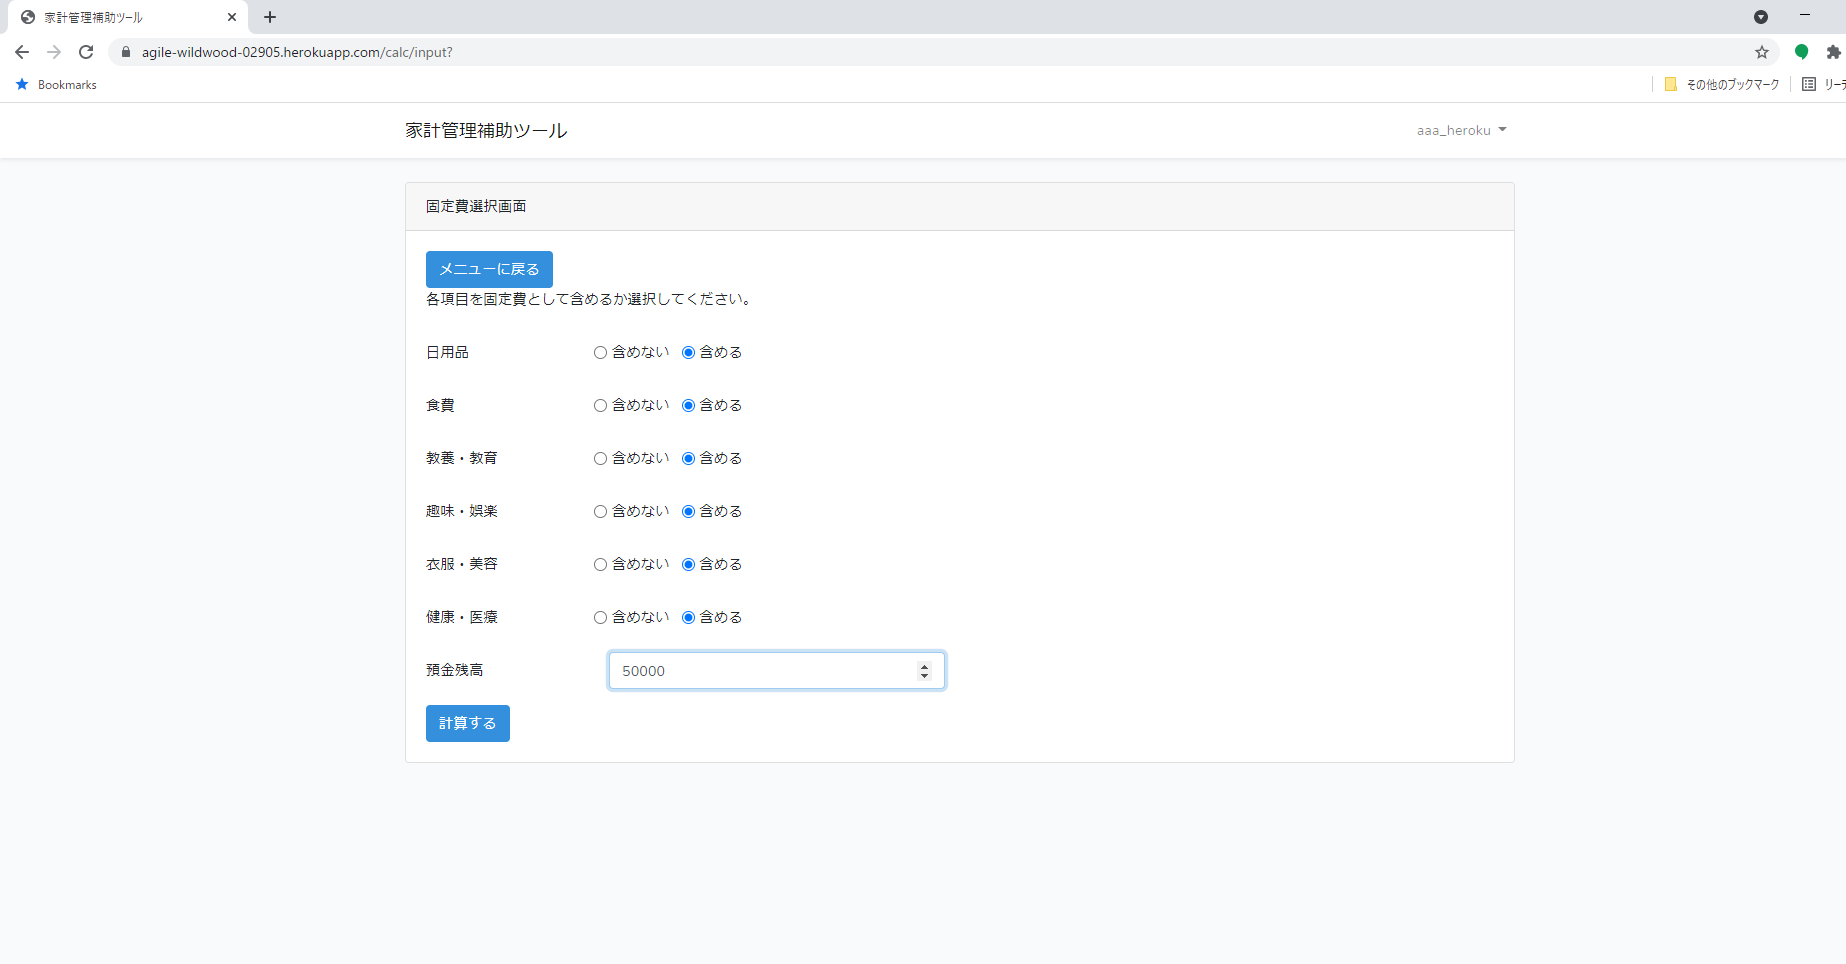Reload the current page

[x=86, y=51]
